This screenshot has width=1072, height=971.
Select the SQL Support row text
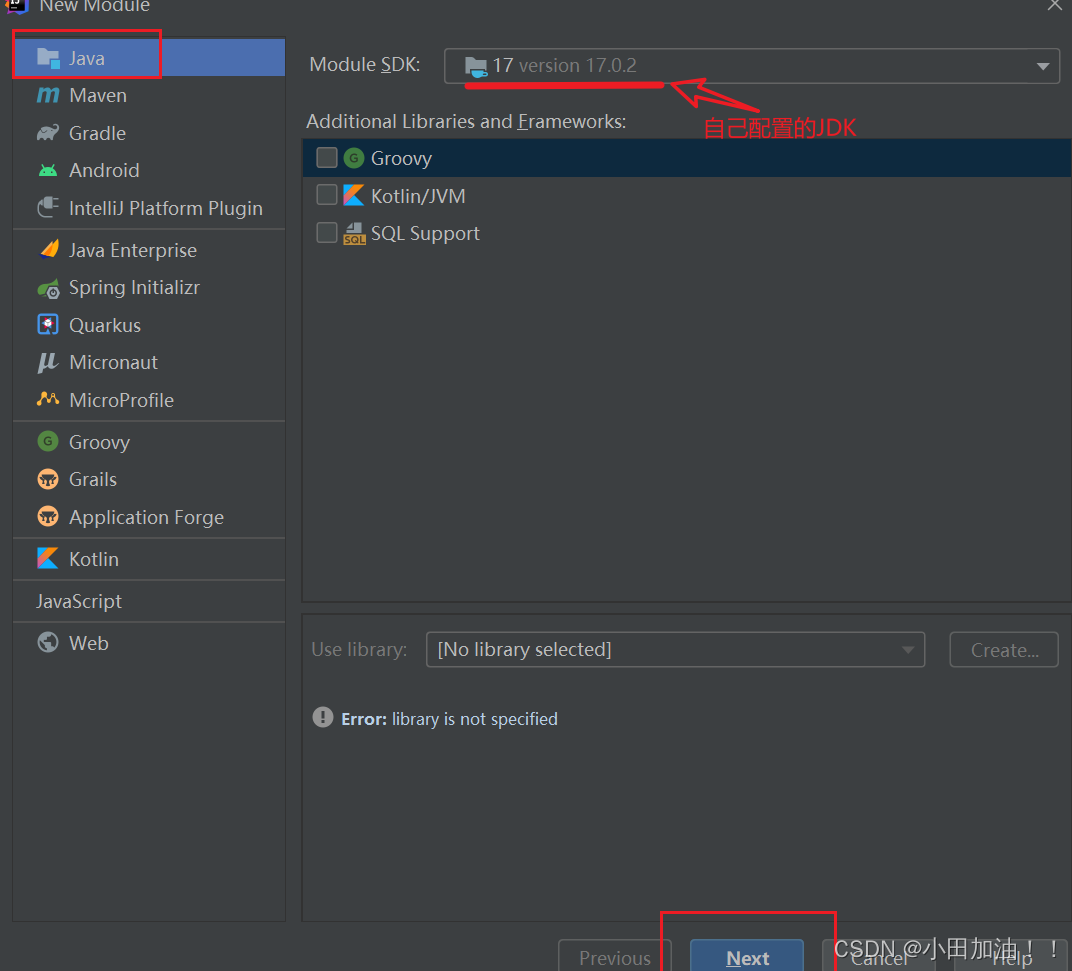(x=425, y=234)
